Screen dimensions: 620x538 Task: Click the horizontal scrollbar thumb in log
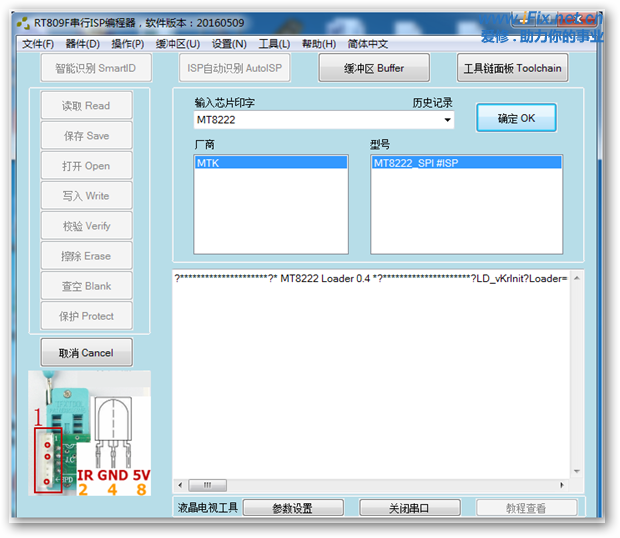tap(207, 485)
